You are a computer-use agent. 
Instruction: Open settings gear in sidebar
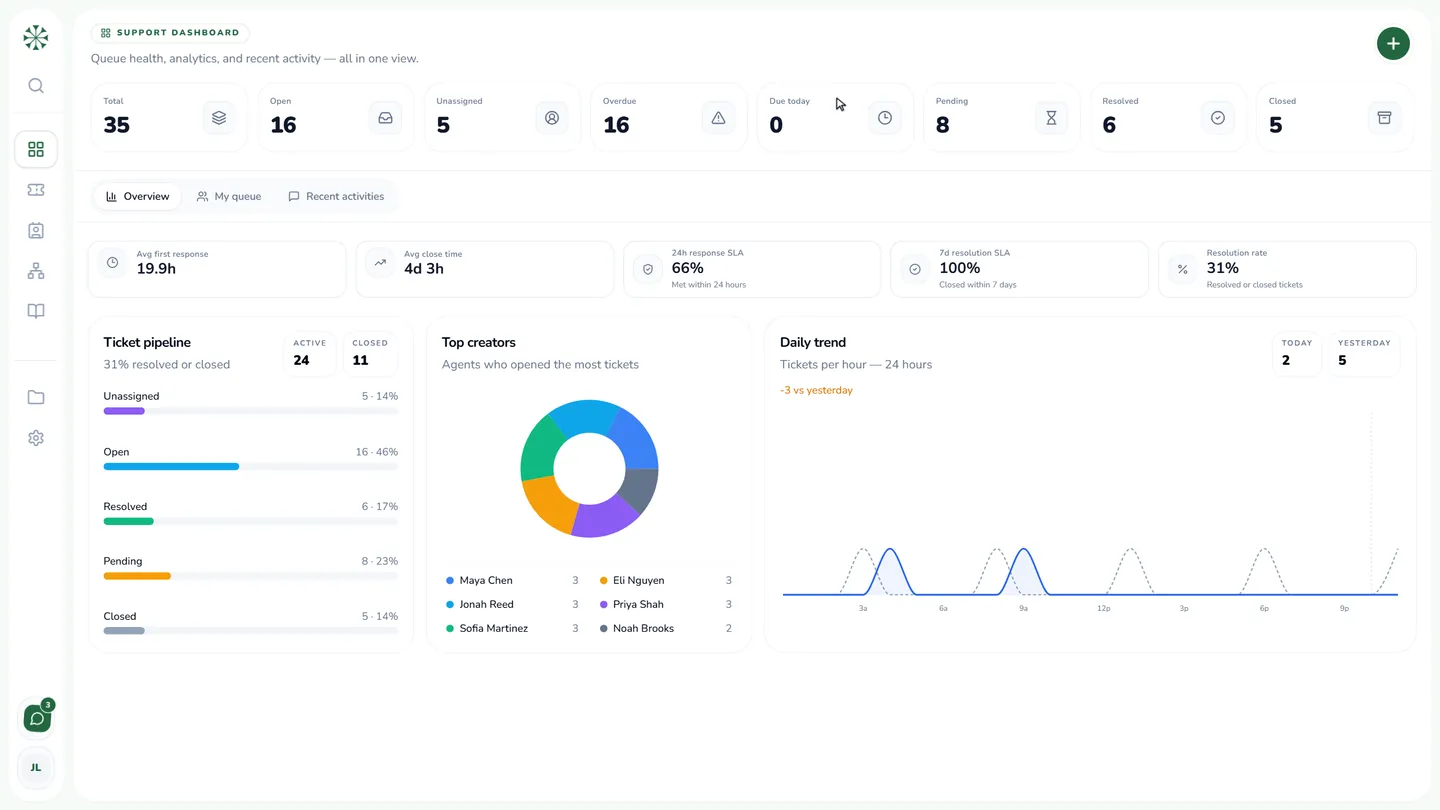pos(36,438)
